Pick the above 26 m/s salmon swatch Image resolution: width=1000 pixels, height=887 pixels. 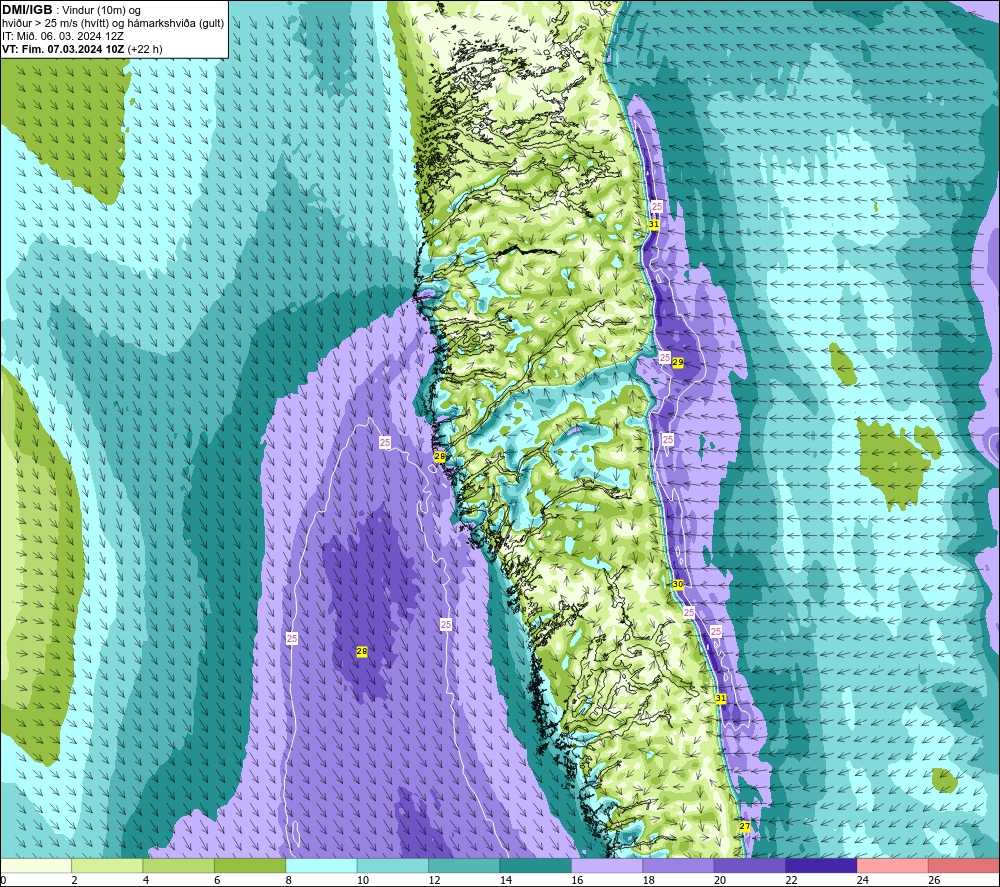point(964,865)
